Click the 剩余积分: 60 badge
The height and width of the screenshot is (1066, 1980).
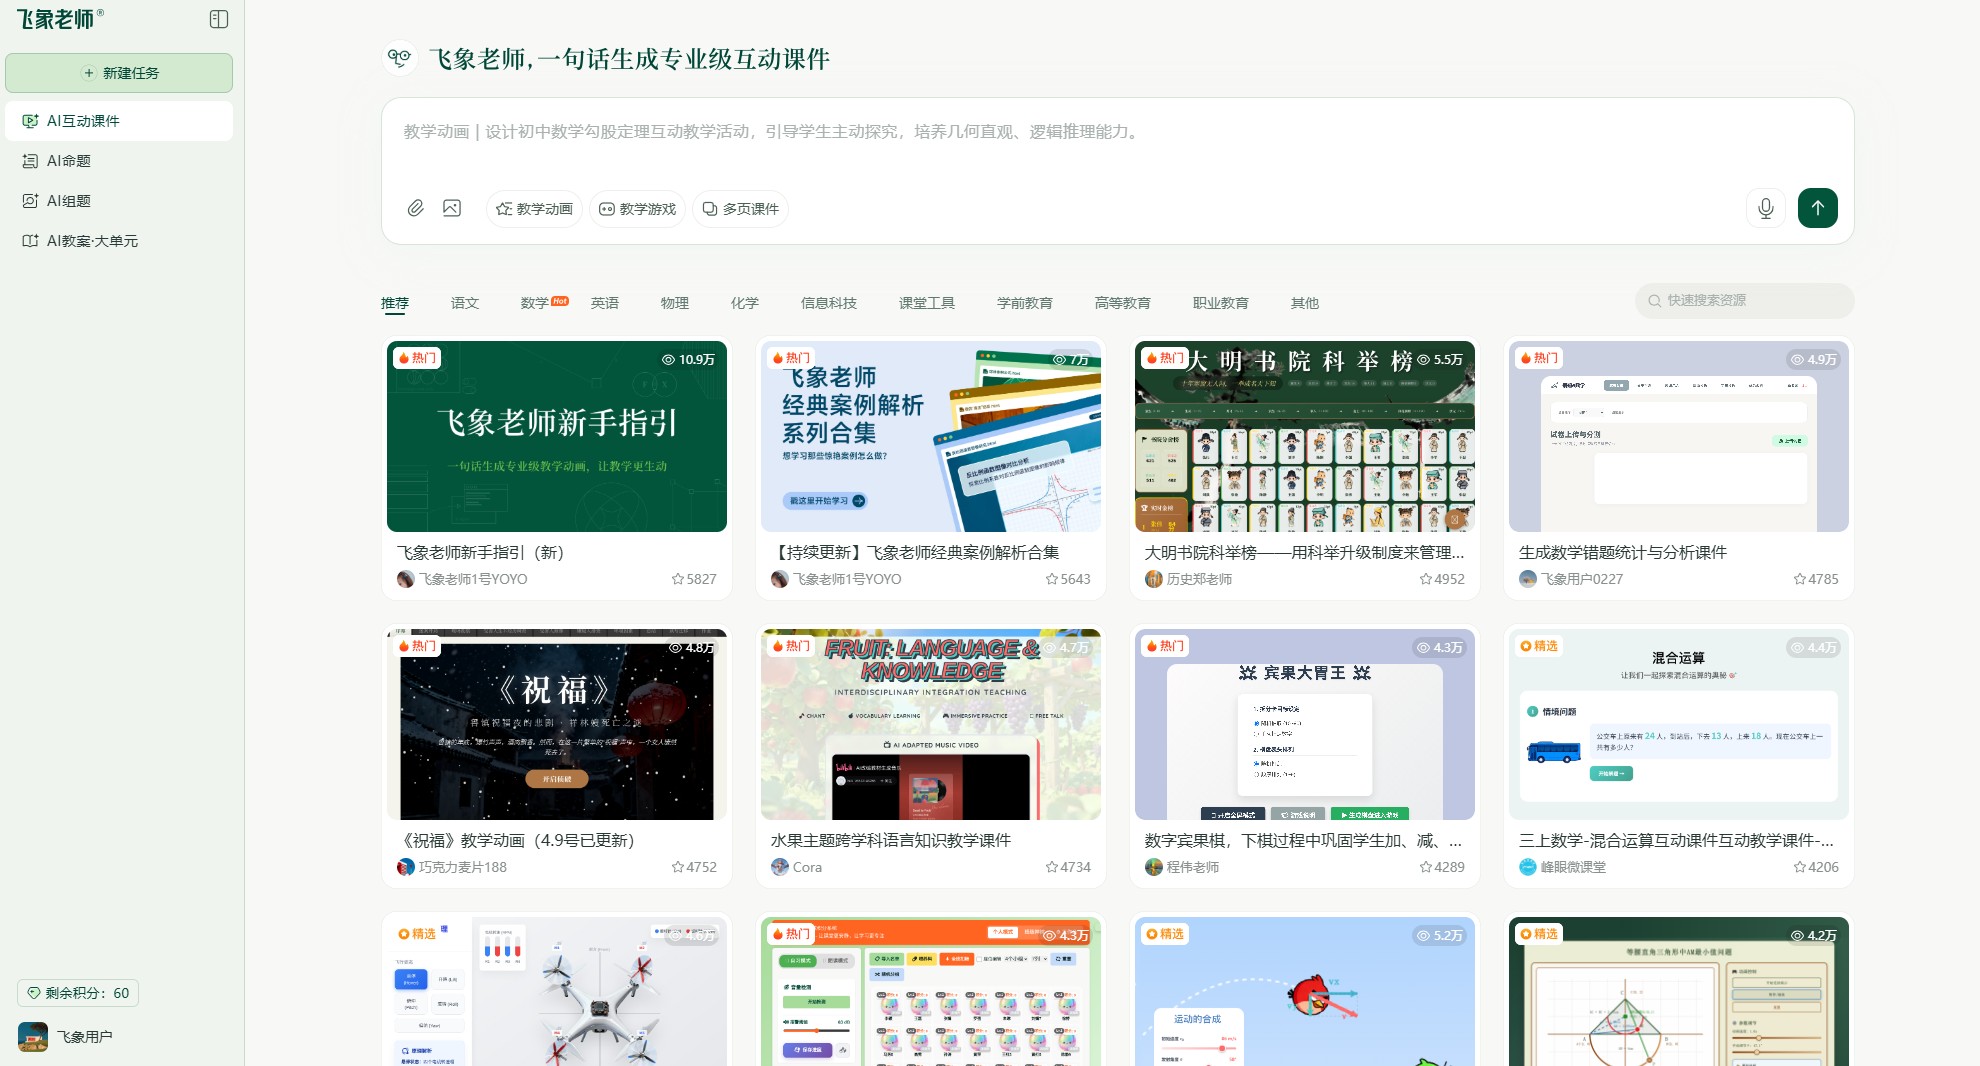(x=78, y=993)
